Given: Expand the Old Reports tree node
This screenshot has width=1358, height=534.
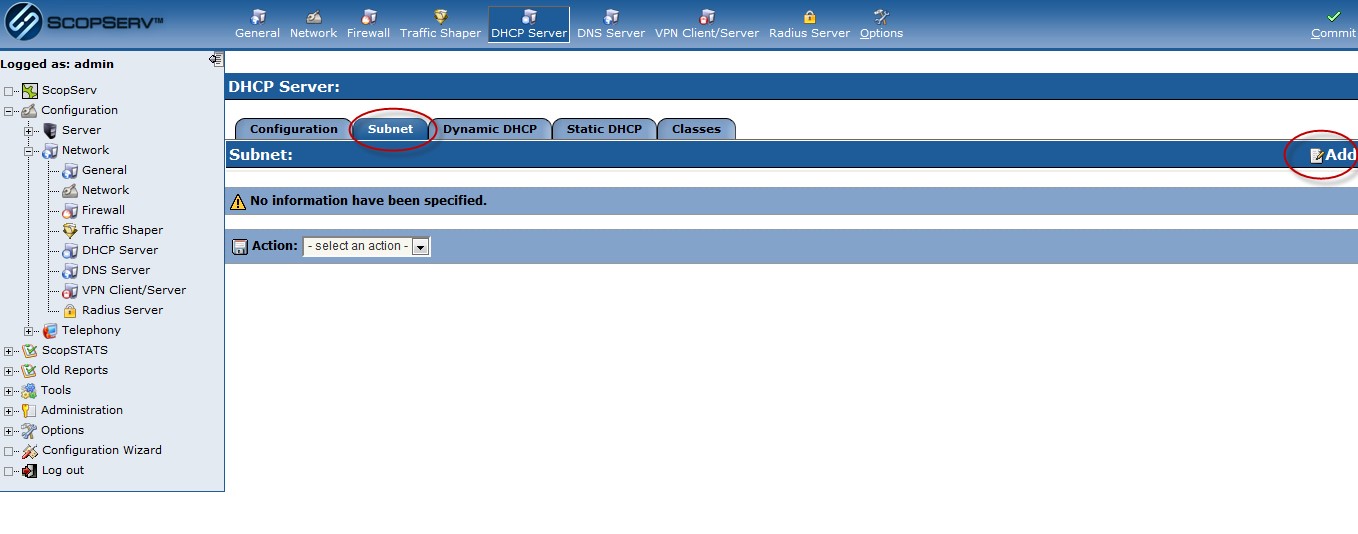Looking at the screenshot, I should coord(9,371).
